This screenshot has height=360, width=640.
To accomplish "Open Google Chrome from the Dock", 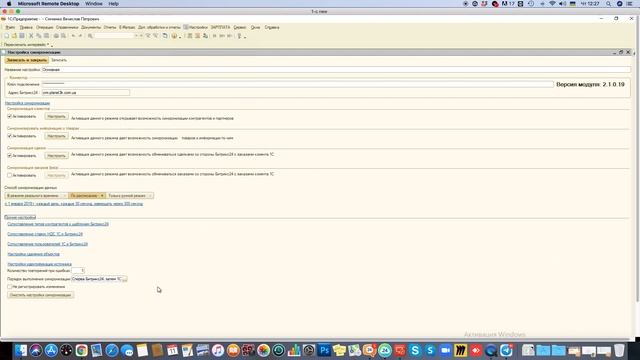I will coord(82,350).
